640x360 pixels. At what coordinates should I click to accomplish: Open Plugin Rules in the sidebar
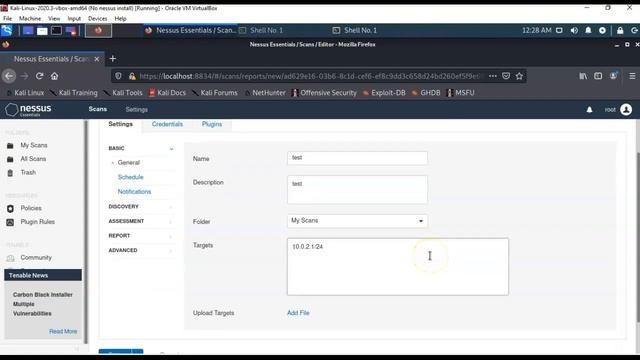[38, 222]
